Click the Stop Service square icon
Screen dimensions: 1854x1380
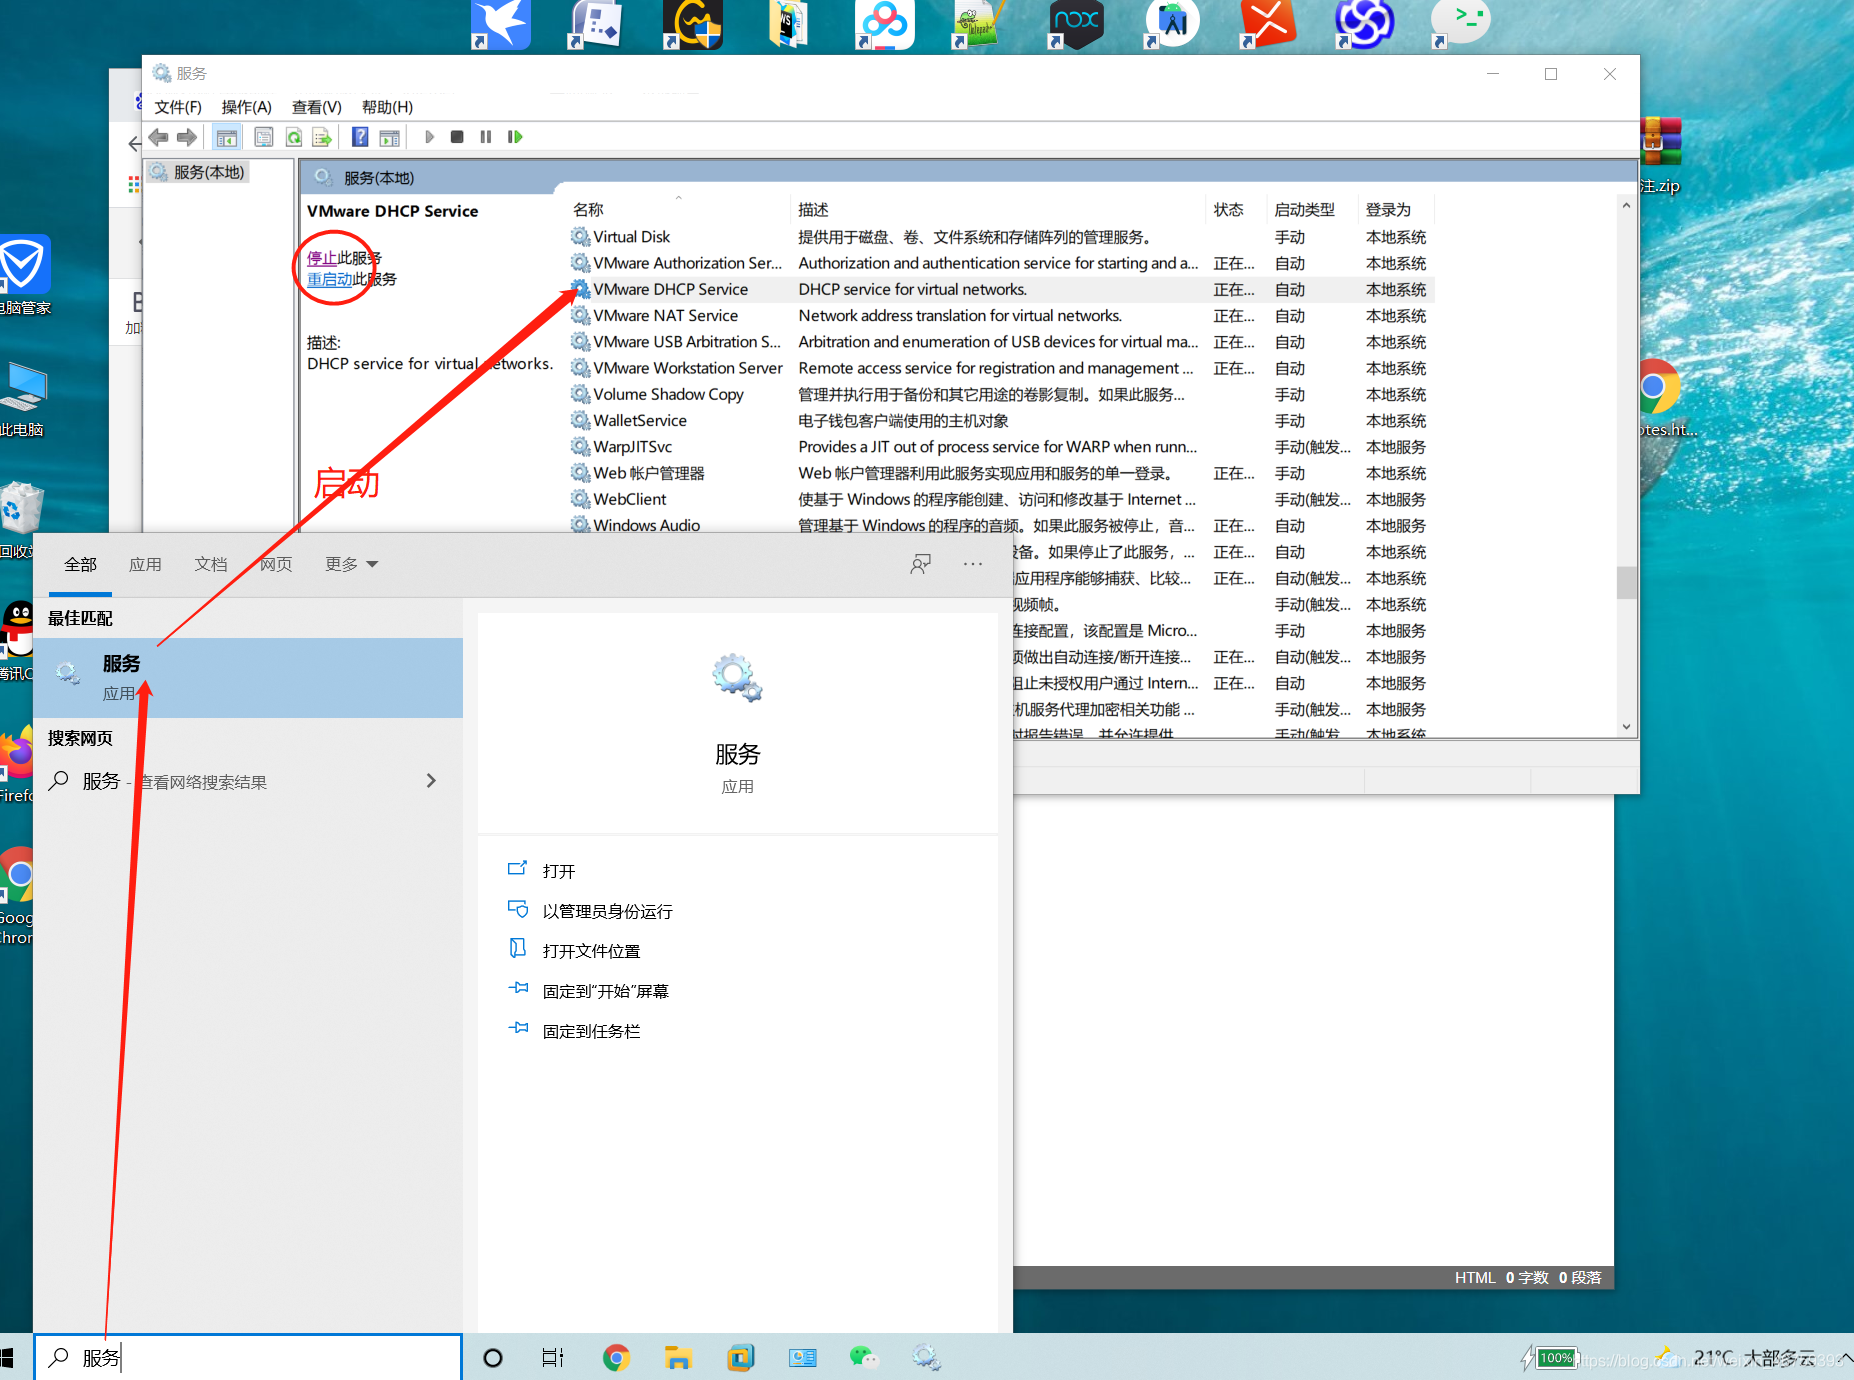(x=457, y=137)
